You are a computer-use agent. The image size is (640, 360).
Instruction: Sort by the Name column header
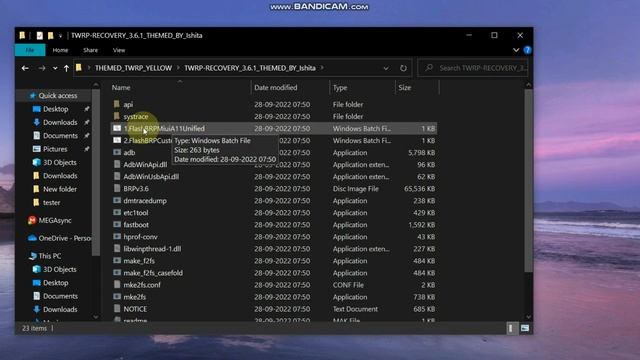point(121,88)
